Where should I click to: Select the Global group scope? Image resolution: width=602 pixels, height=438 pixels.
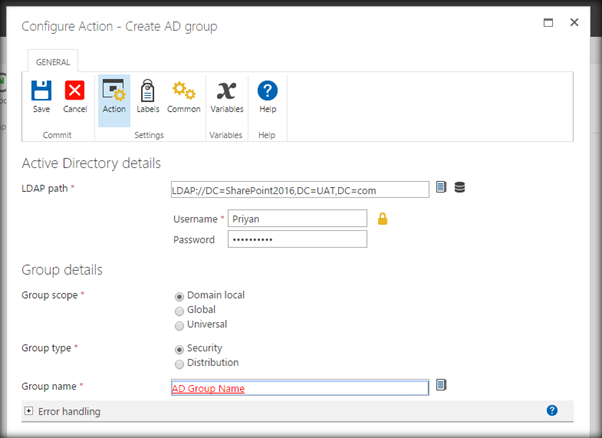[180, 310]
